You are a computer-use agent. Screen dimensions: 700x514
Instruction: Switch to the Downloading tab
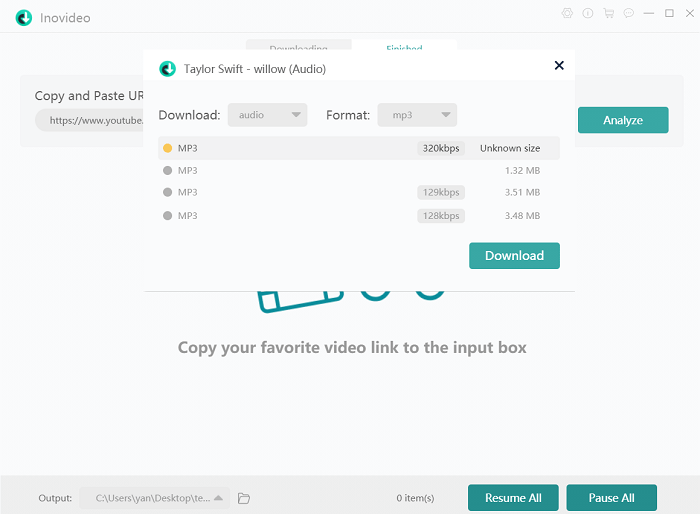coord(298,46)
